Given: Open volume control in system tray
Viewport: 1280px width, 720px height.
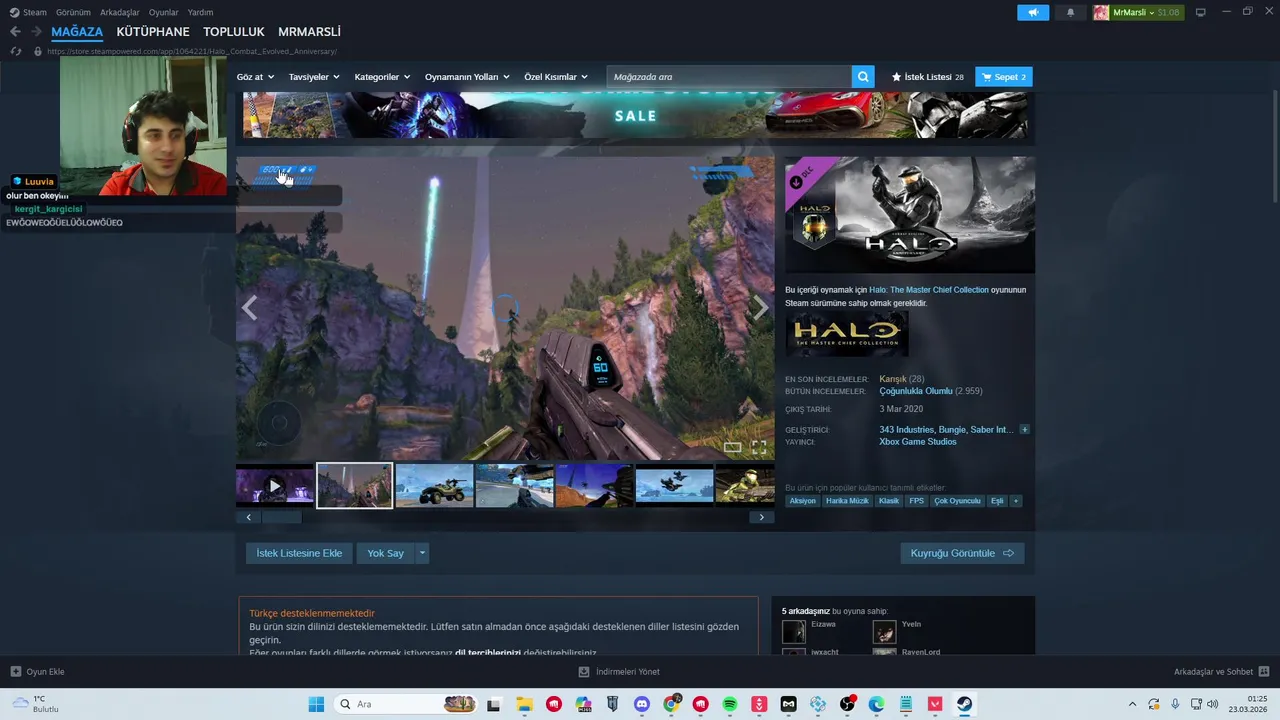Looking at the screenshot, I should (1213, 704).
